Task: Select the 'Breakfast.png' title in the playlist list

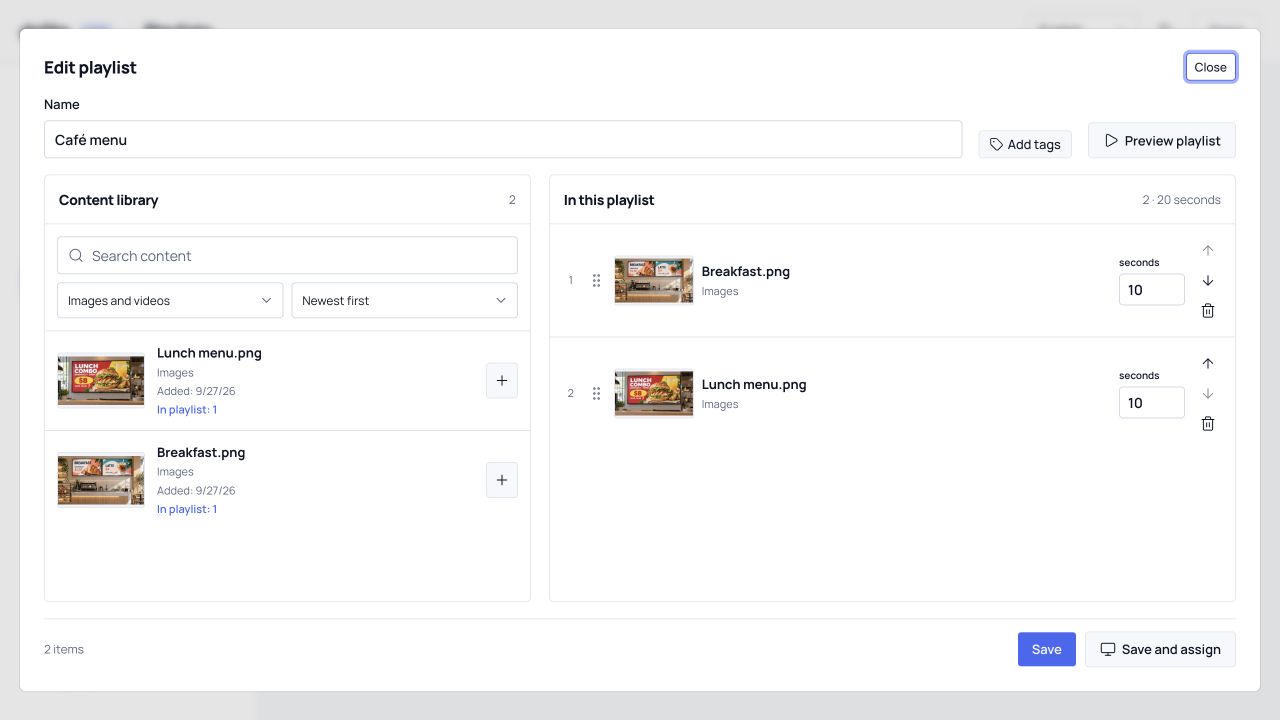Action: [746, 272]
